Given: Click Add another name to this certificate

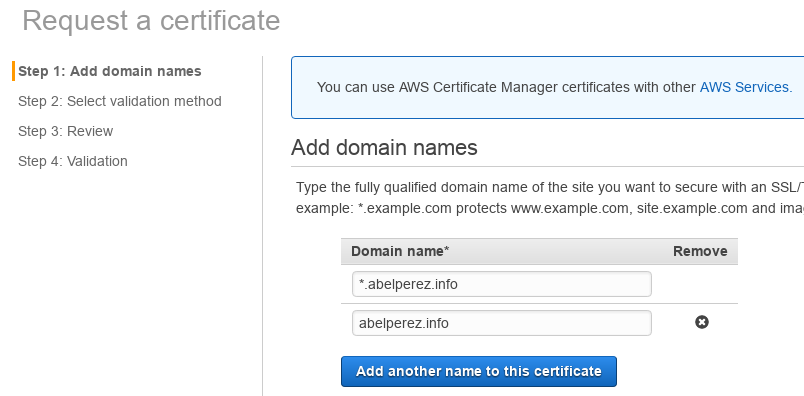Looking at the screenshot, I should (478, 371).
